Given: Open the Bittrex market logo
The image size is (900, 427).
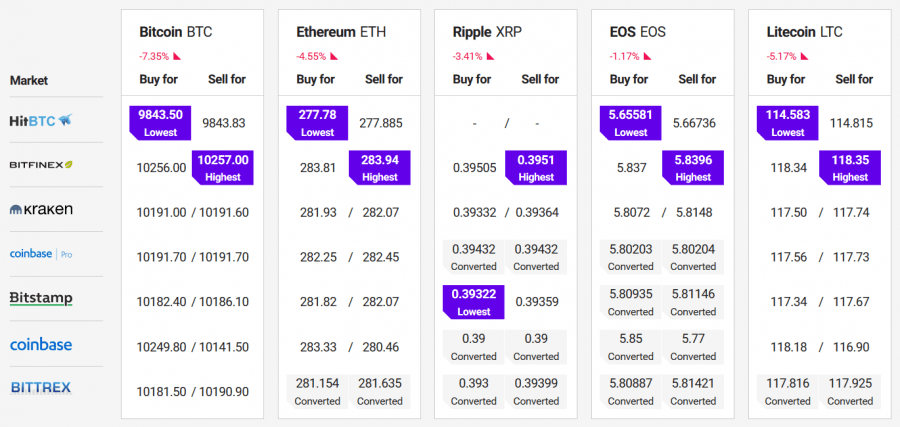Looking at the screenshot, I should pos(41,388).
